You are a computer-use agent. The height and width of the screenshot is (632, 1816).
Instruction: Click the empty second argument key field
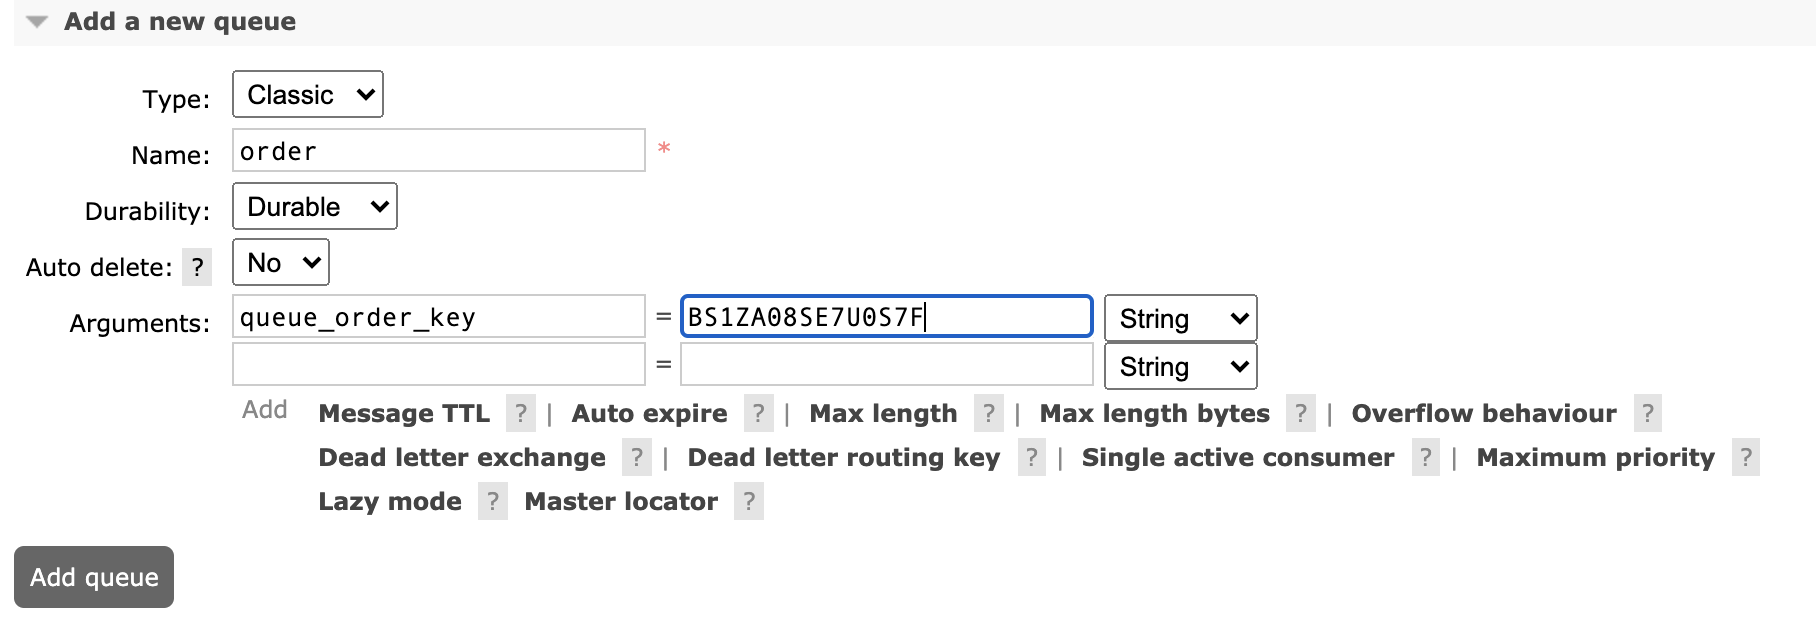438,365
